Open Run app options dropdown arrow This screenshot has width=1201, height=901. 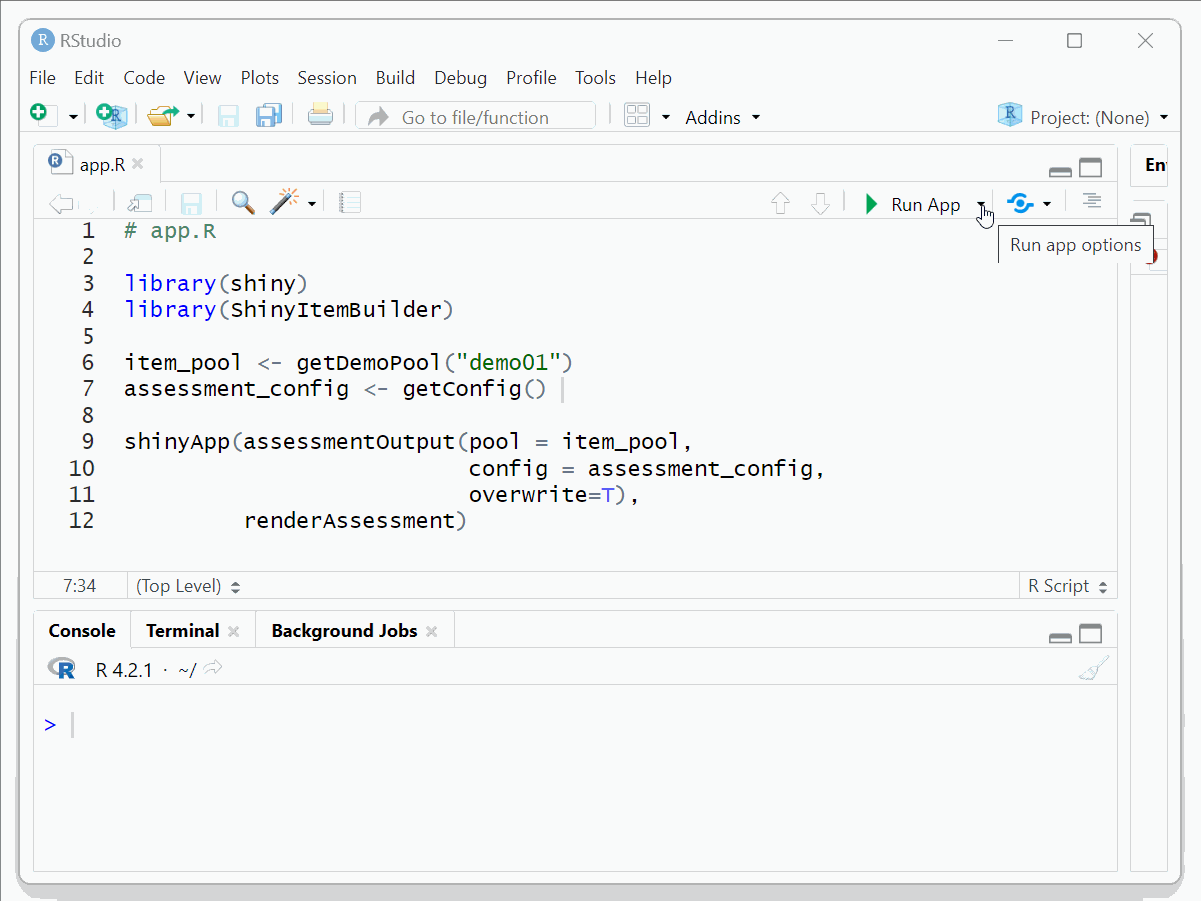982,205
